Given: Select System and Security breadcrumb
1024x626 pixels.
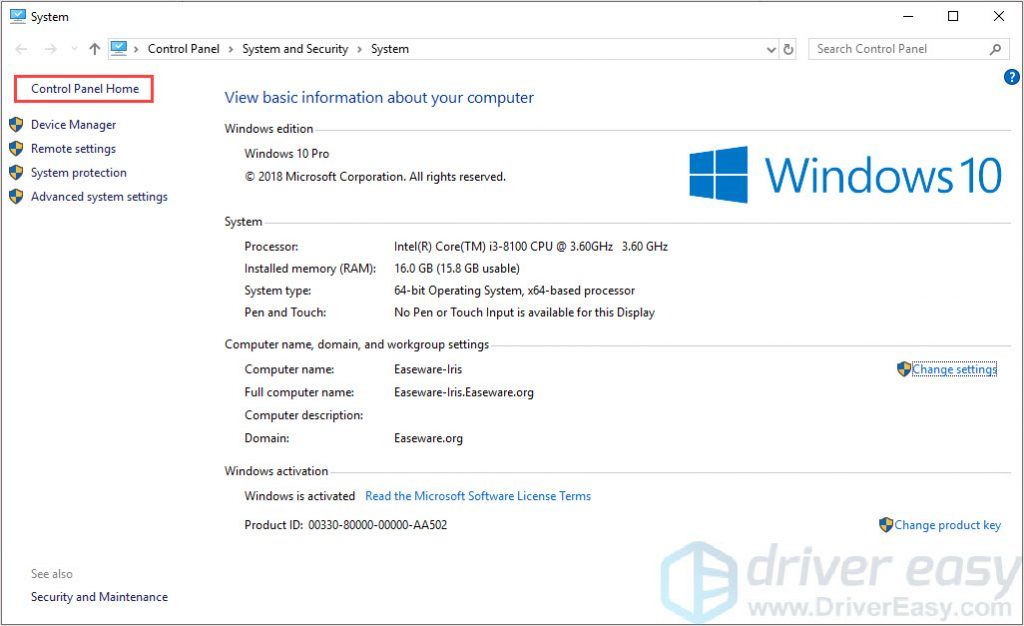Looking at the screenshot, I should [x=295, y=49].
